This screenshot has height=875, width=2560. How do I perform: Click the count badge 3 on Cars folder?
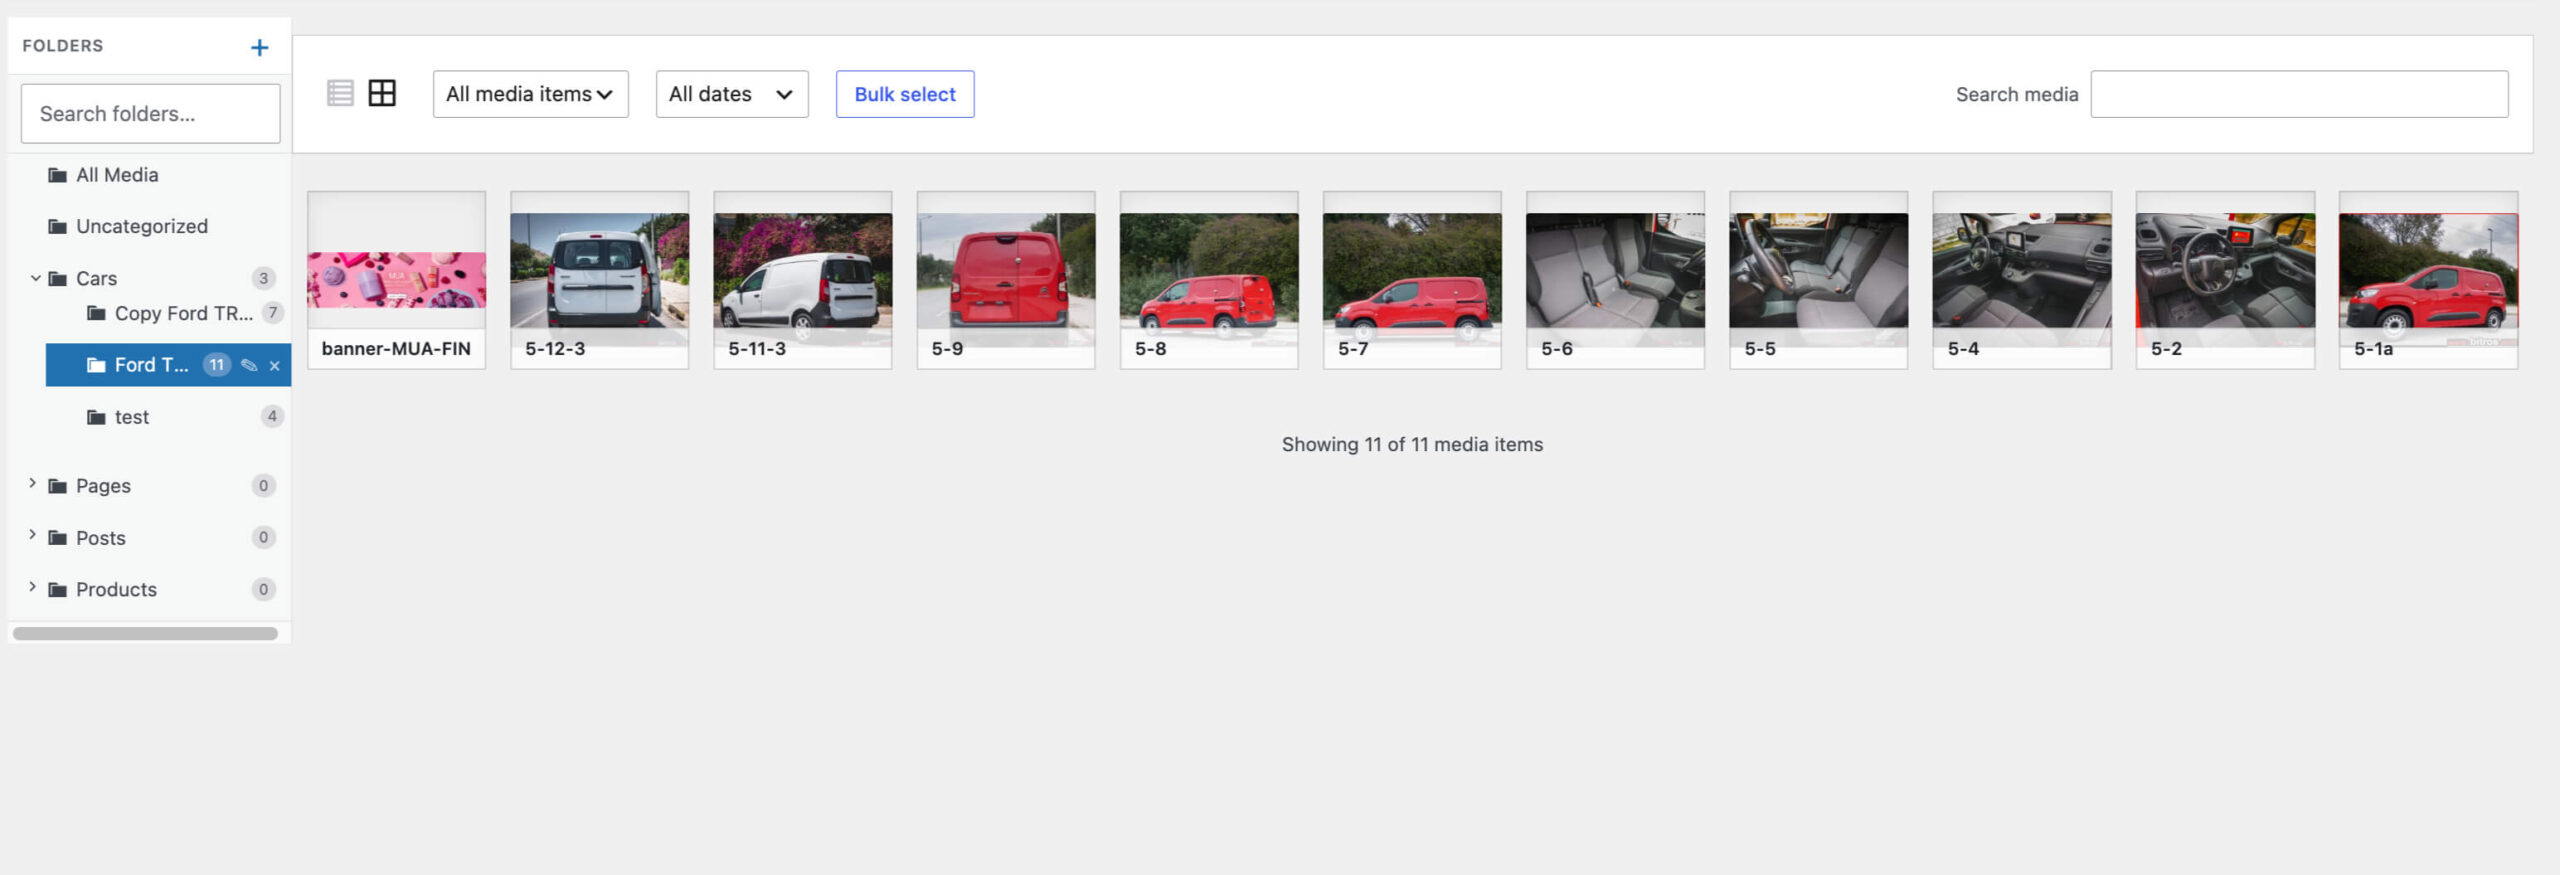coord(263,278)
